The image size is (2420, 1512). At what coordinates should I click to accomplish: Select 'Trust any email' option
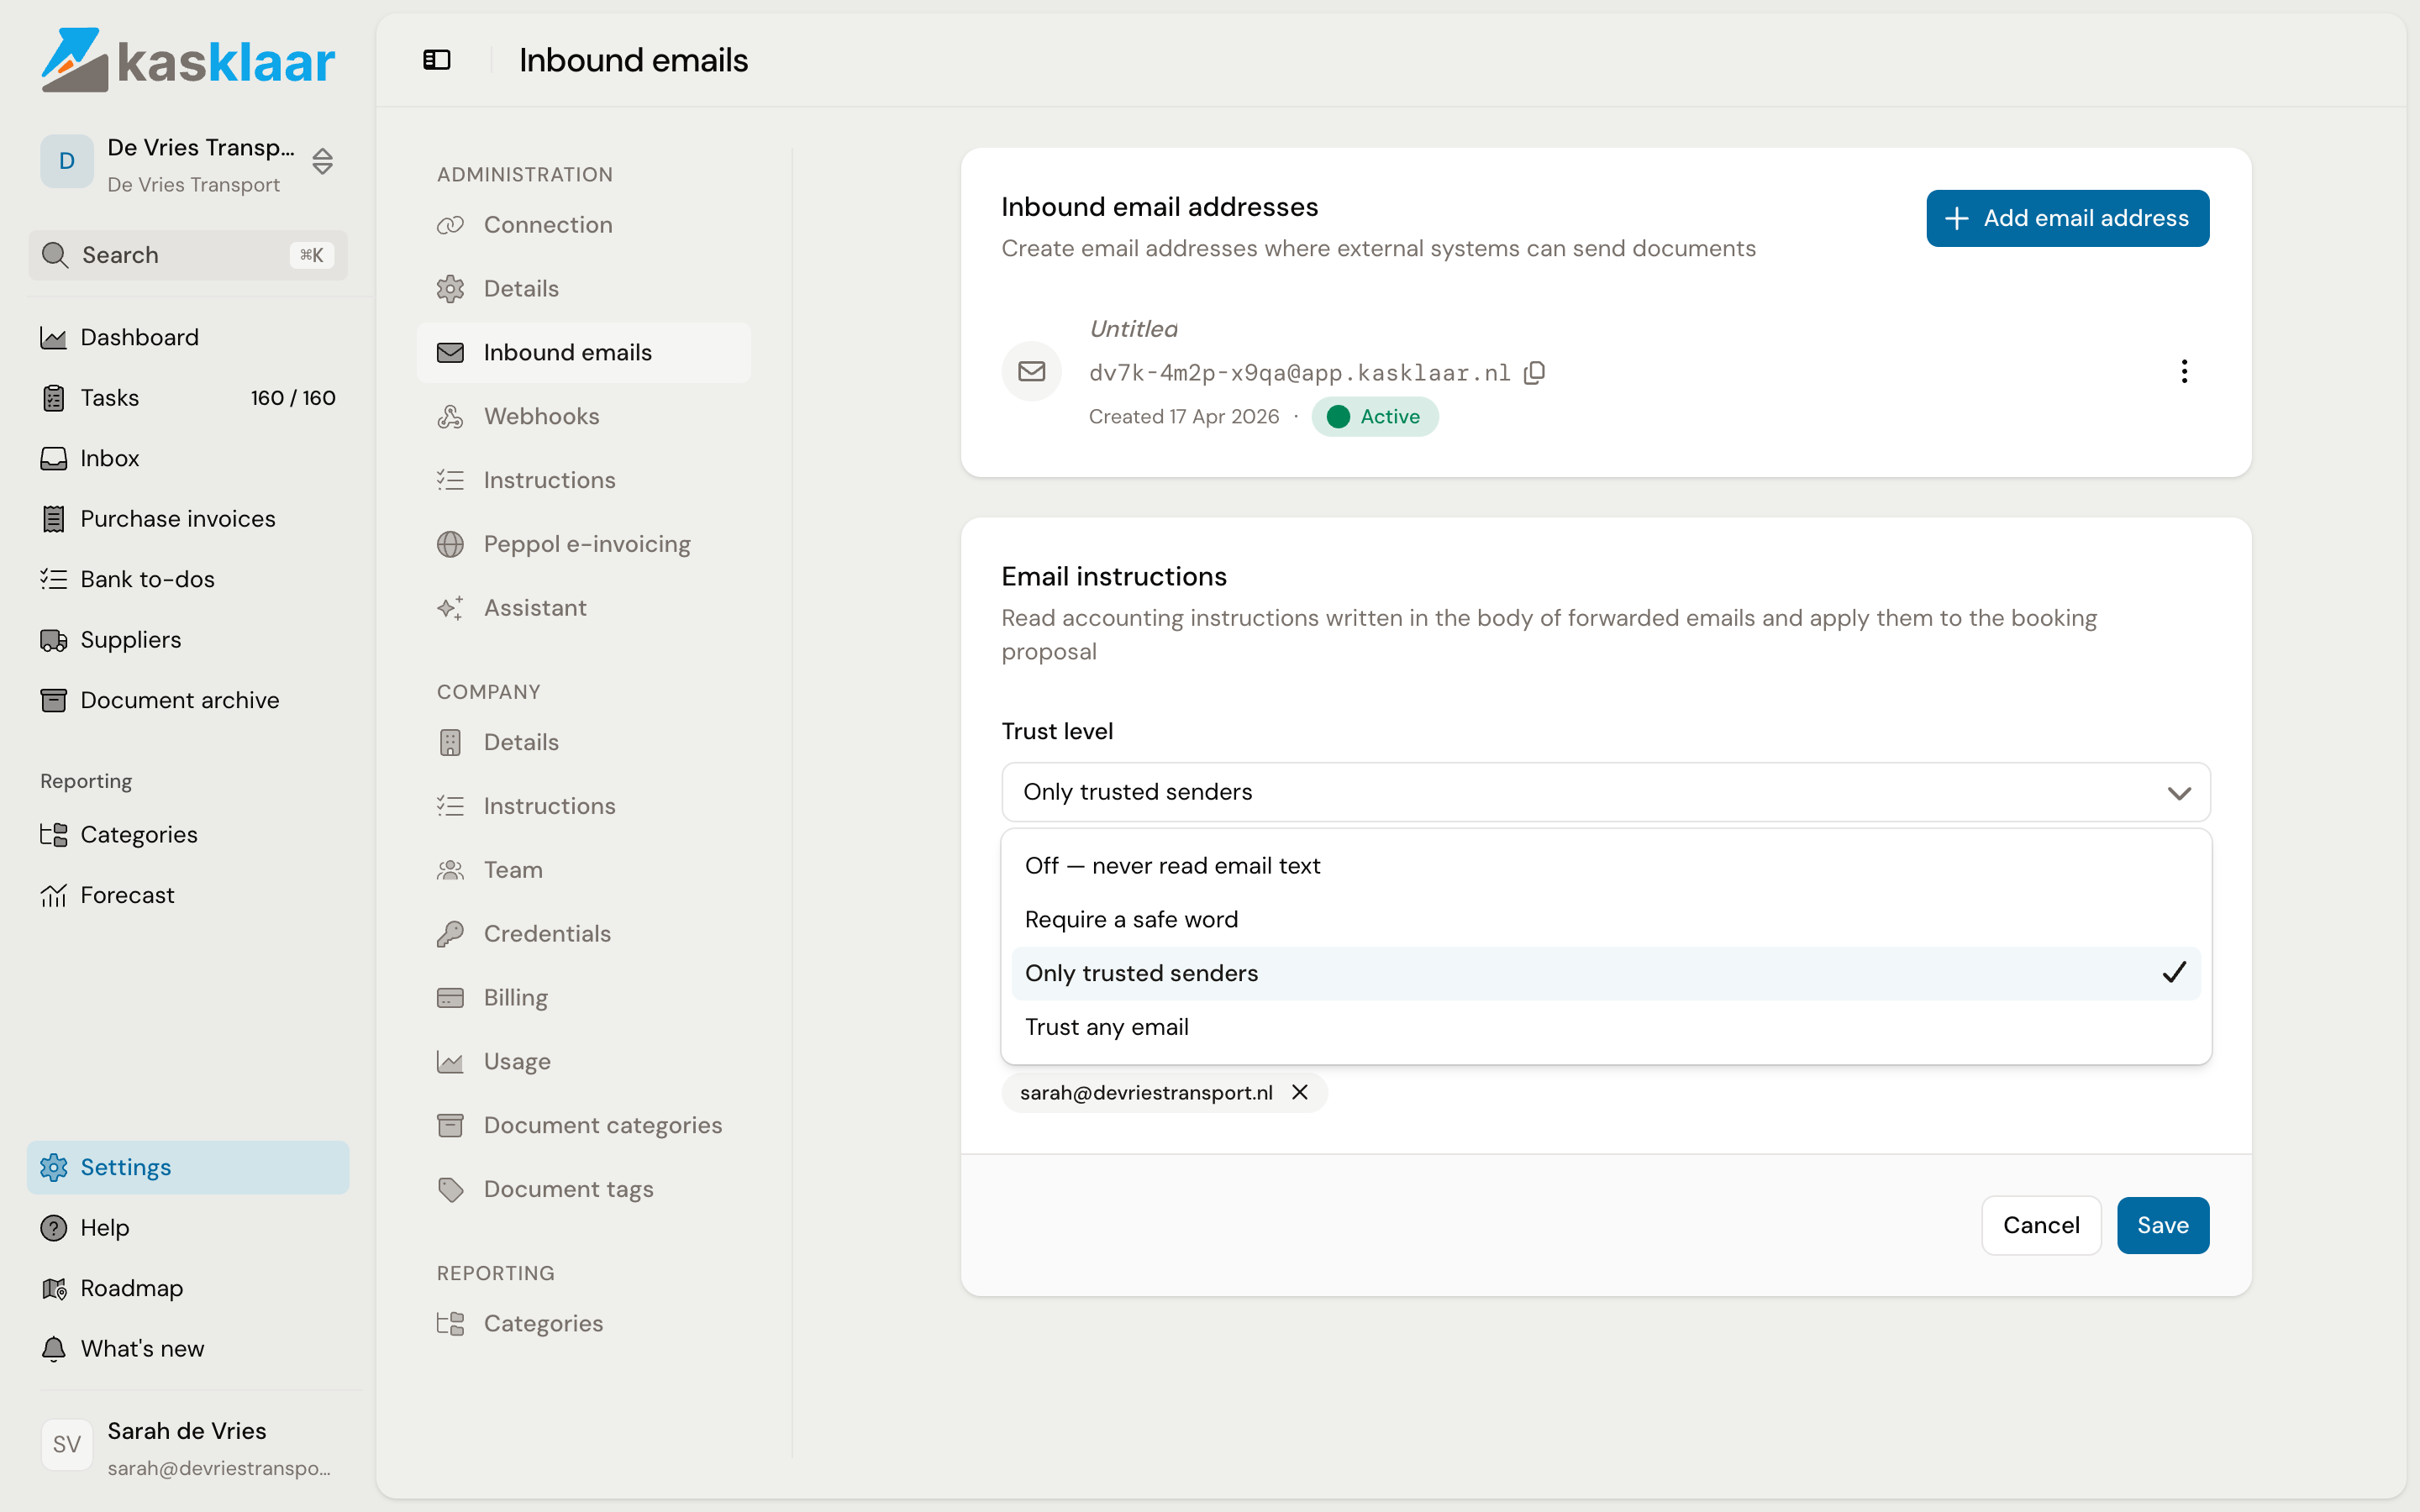coord(1606,1027)
